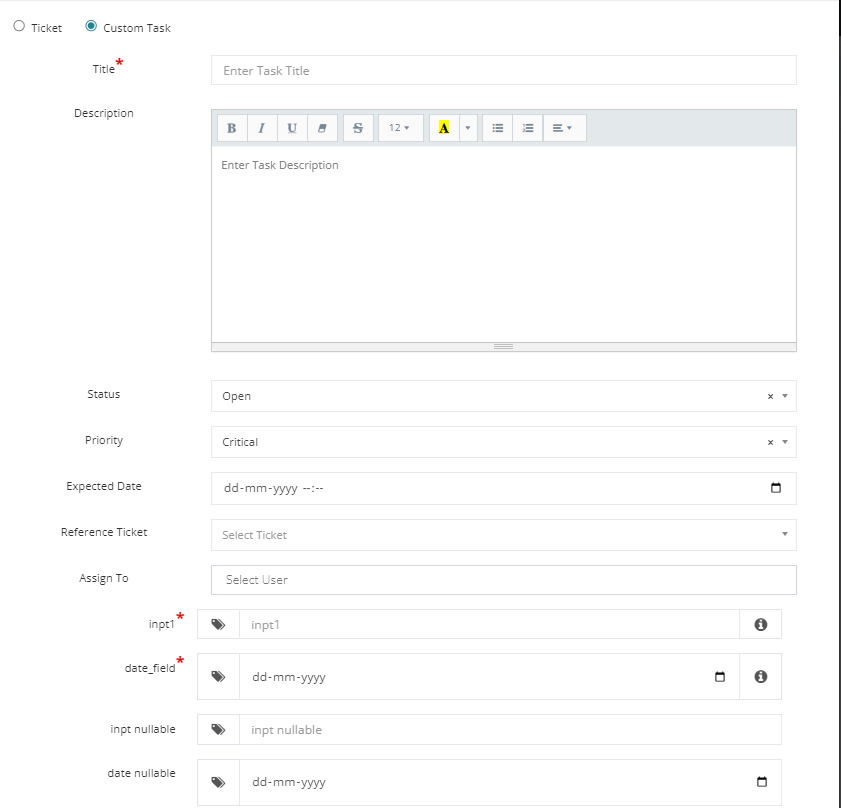Open the unordered list icon
Viewport: 841px width, 808px height.
click(497, 127)
